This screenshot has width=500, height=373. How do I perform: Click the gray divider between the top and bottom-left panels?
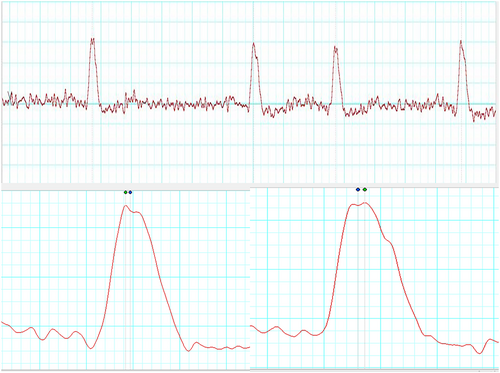click(125, 187)
